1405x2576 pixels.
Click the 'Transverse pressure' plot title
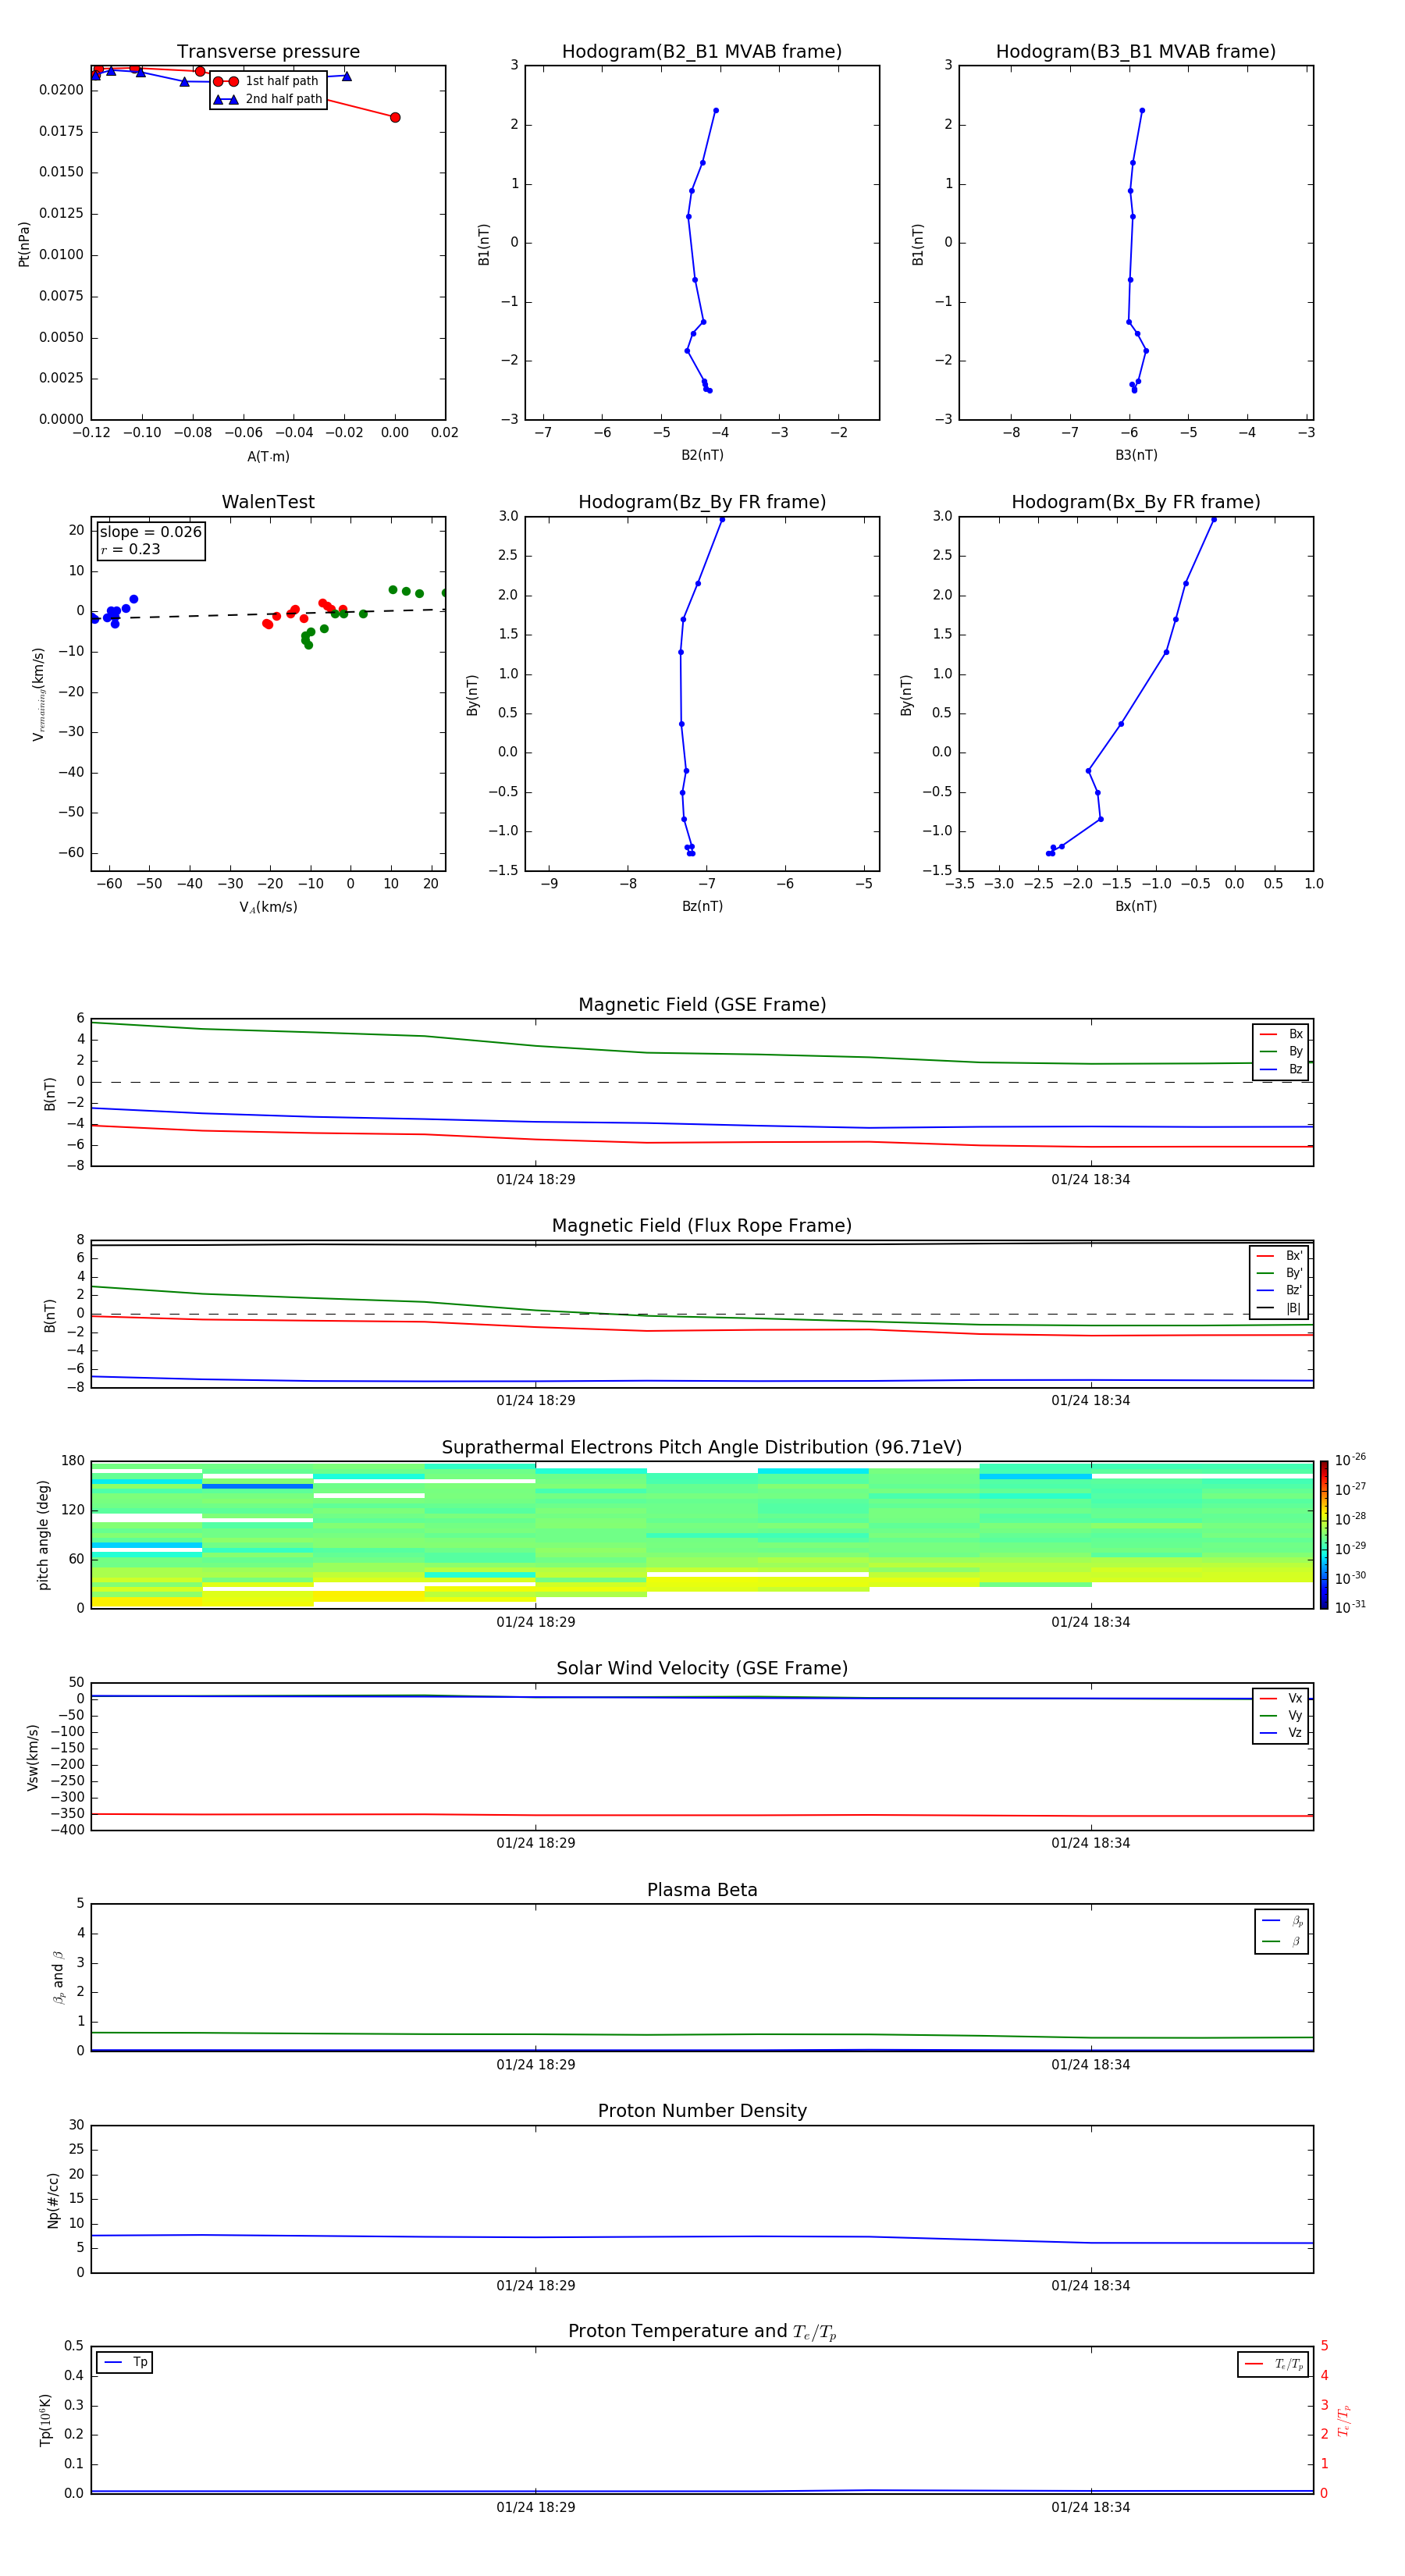(268, 52)
